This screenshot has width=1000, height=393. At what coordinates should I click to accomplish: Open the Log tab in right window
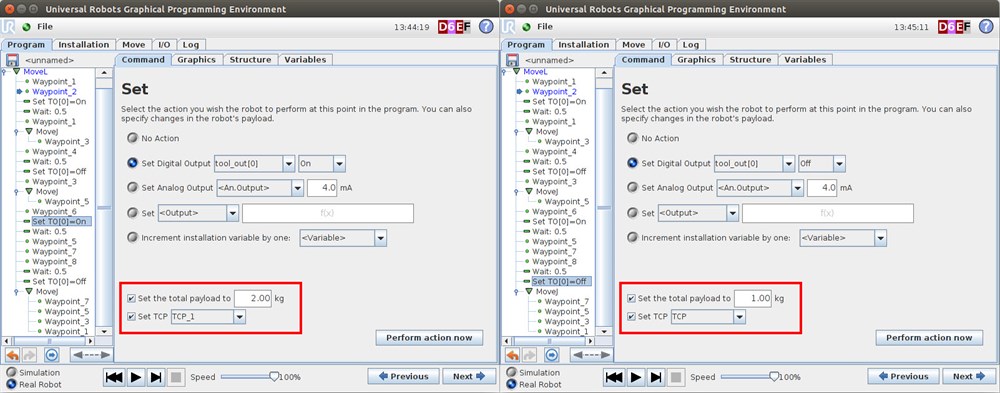coord(690,45)
